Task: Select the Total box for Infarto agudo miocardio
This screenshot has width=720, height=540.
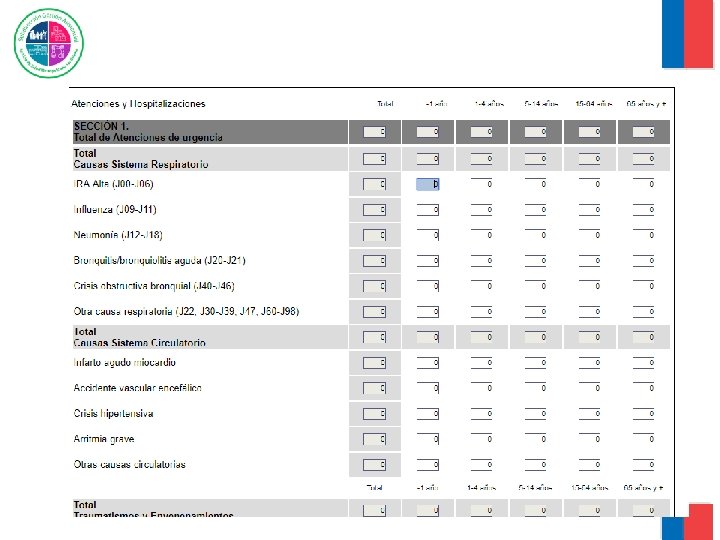Action: pos(374,362)
